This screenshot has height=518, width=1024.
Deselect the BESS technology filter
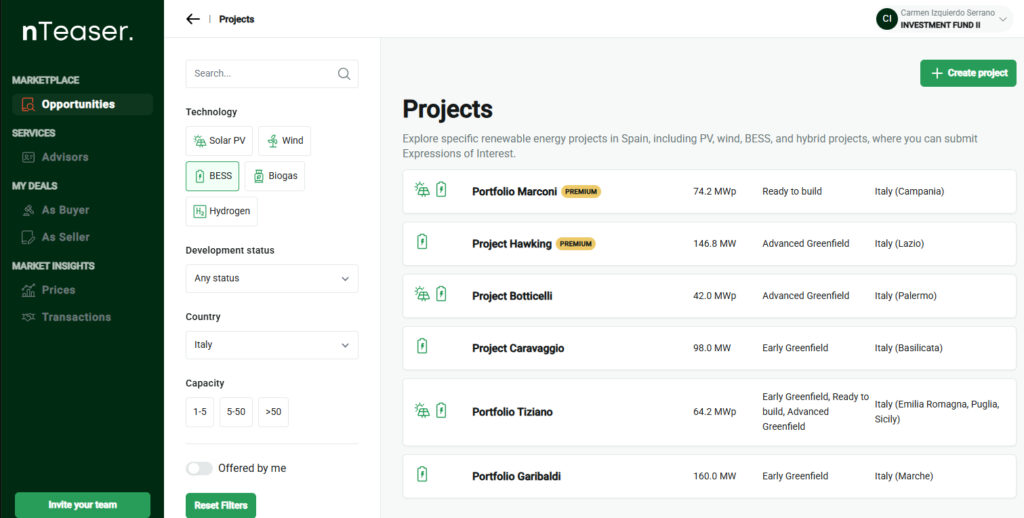click(x=212, y=176)
